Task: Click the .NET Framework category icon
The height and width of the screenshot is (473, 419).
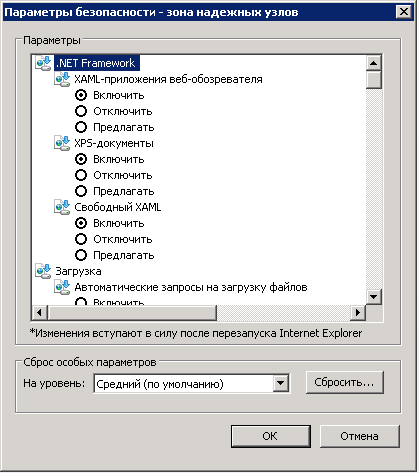Action: [x=43, y=63]
